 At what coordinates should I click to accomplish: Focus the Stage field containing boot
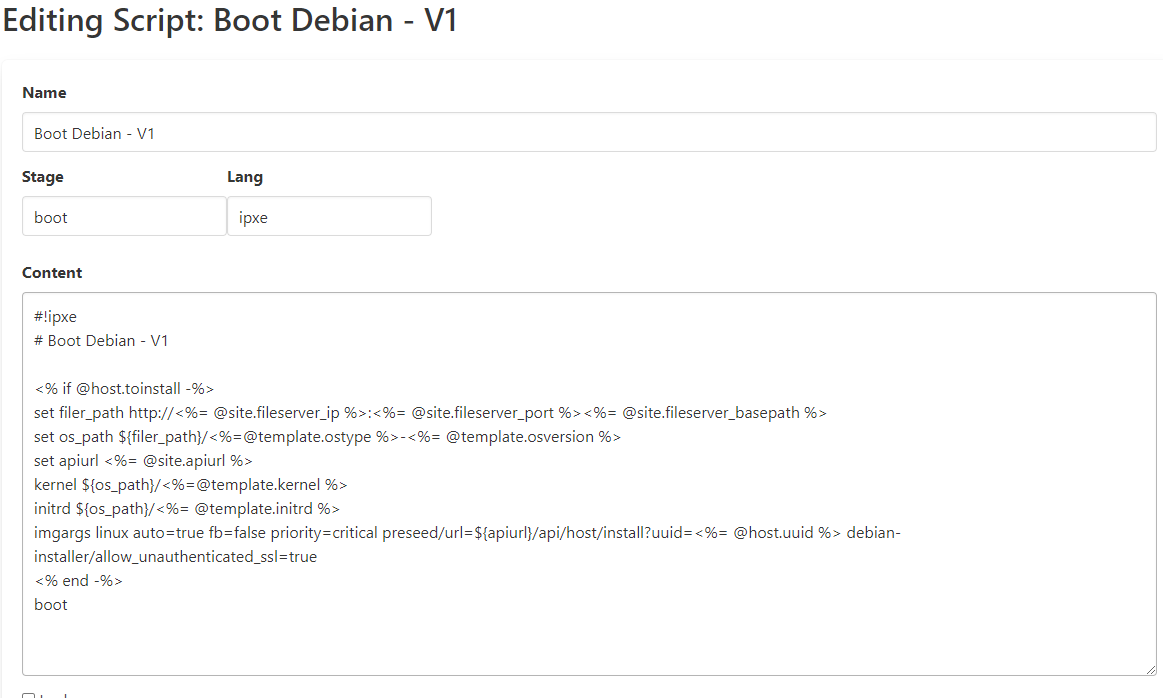[x=124, y=216]
